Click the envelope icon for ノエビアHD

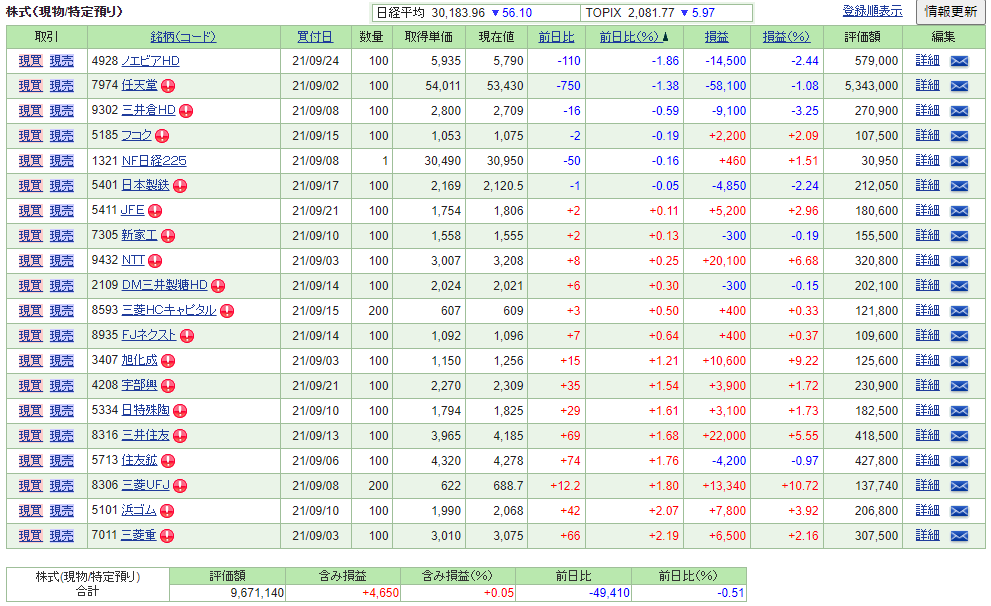pos(959,61)
